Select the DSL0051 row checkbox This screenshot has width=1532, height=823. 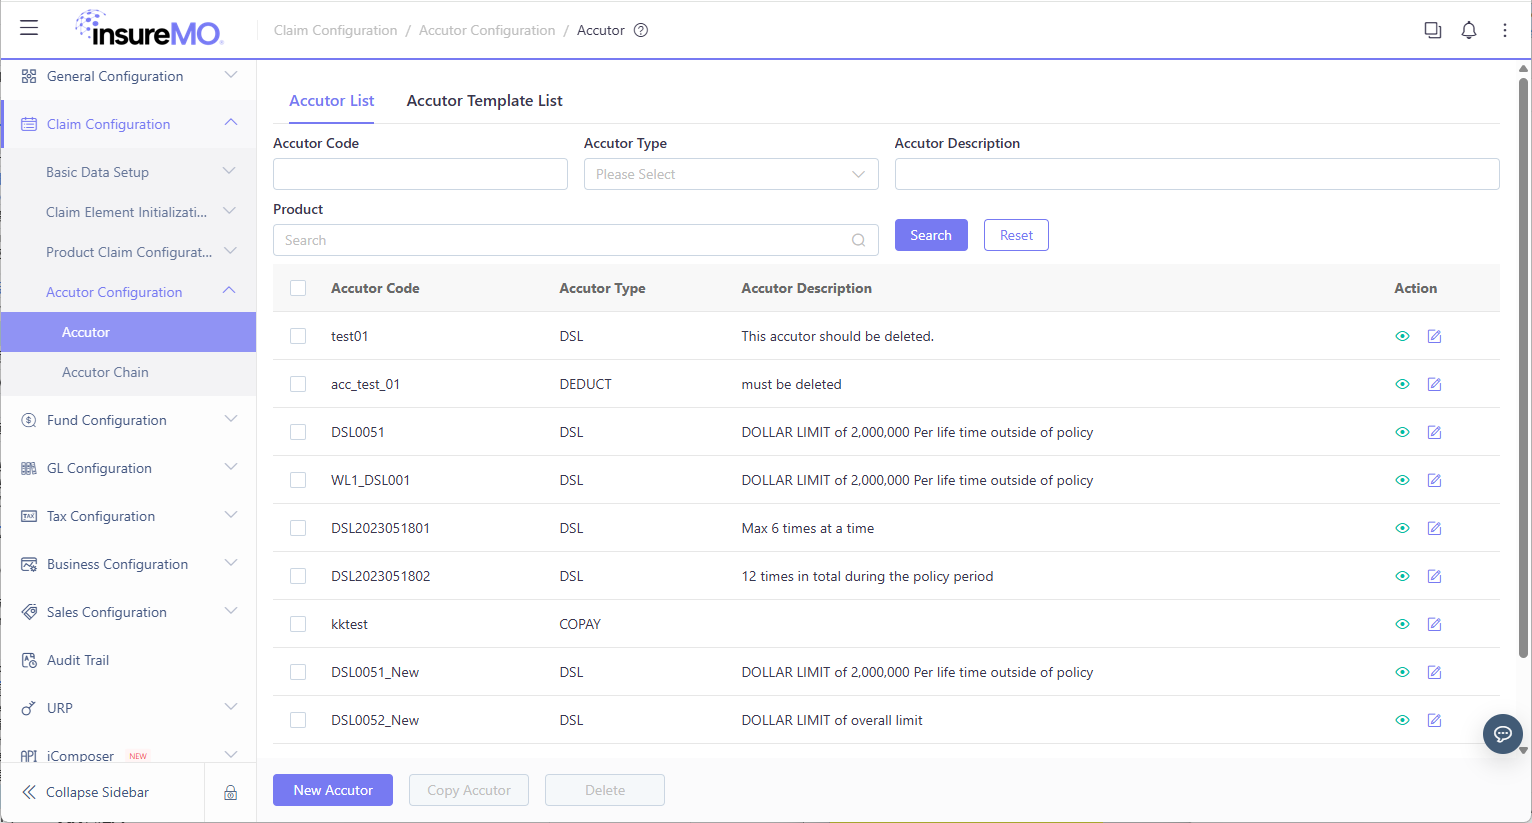point(298,432)
